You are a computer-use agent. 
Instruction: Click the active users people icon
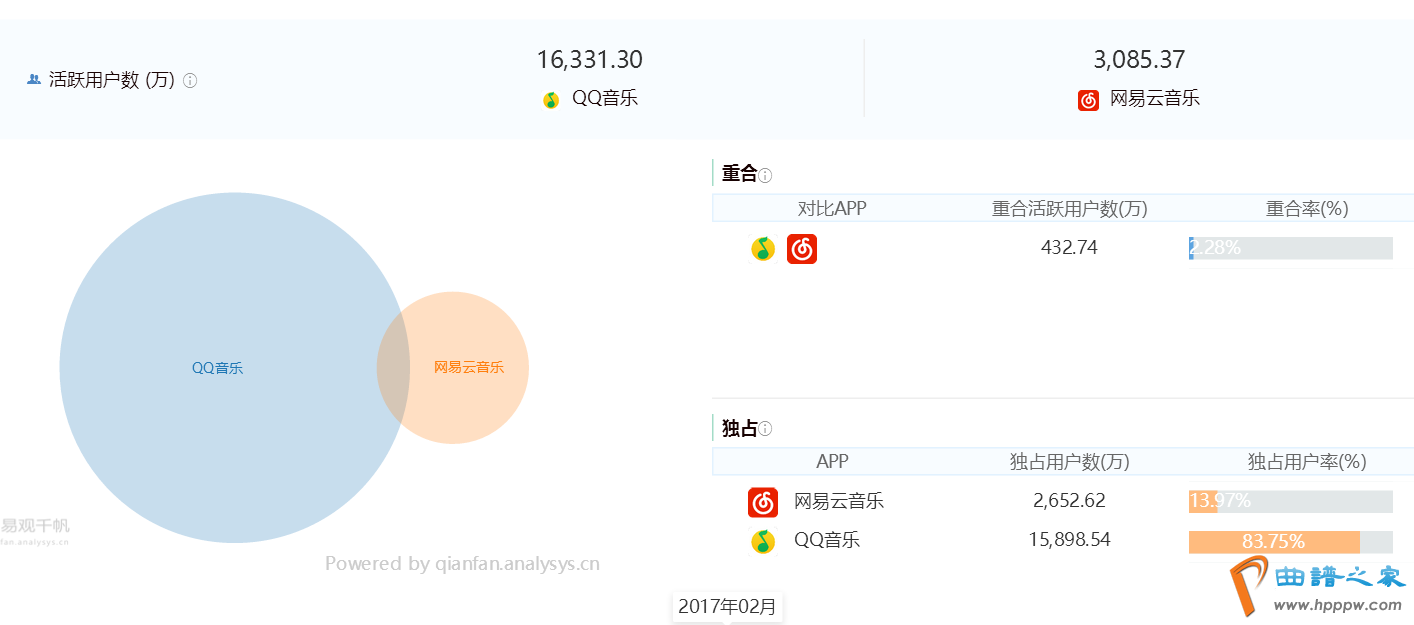click(34, 79)
